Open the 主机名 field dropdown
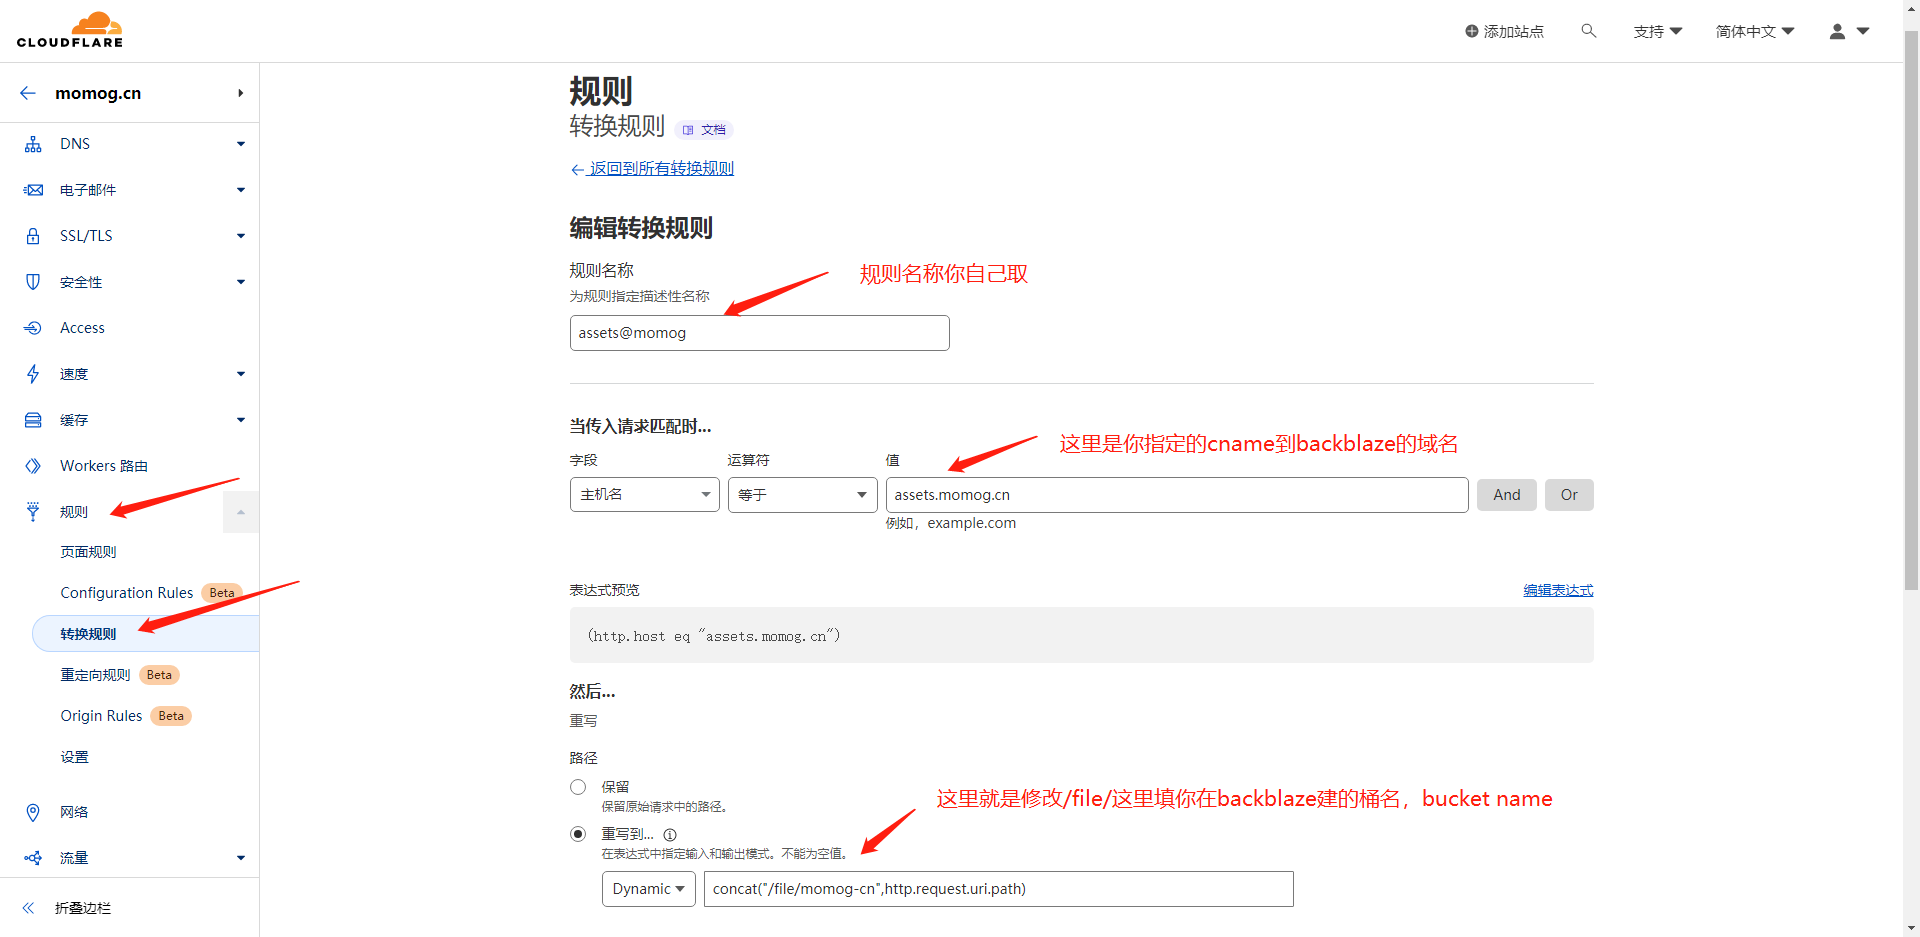Image resolution: width=1920 pixels, height=937 pixels. [644, 495]
